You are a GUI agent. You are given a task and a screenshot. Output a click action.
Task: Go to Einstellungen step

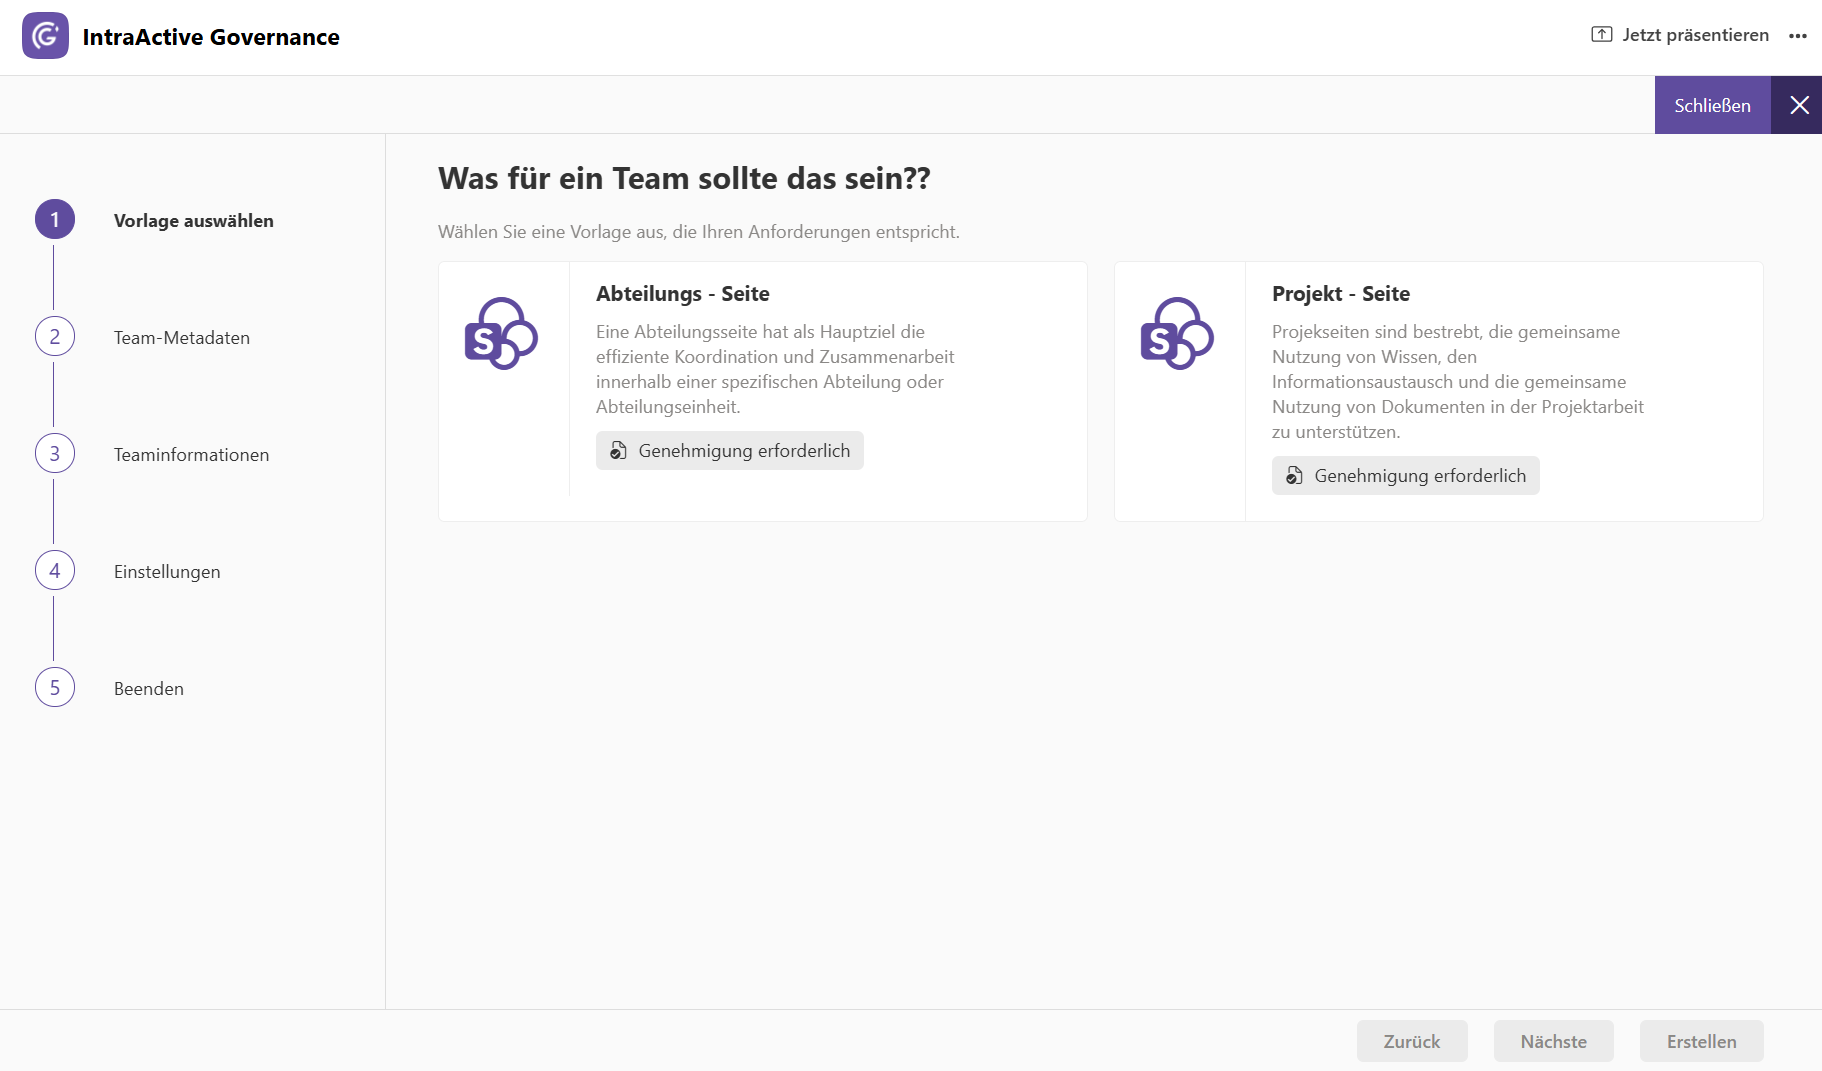pyautogui.click(x=167, y=572)
